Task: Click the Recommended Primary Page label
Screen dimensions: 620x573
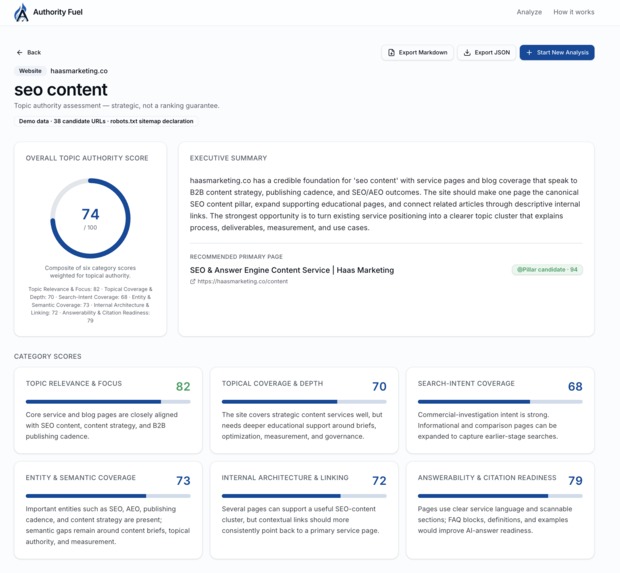Action: tap(236, 257)
